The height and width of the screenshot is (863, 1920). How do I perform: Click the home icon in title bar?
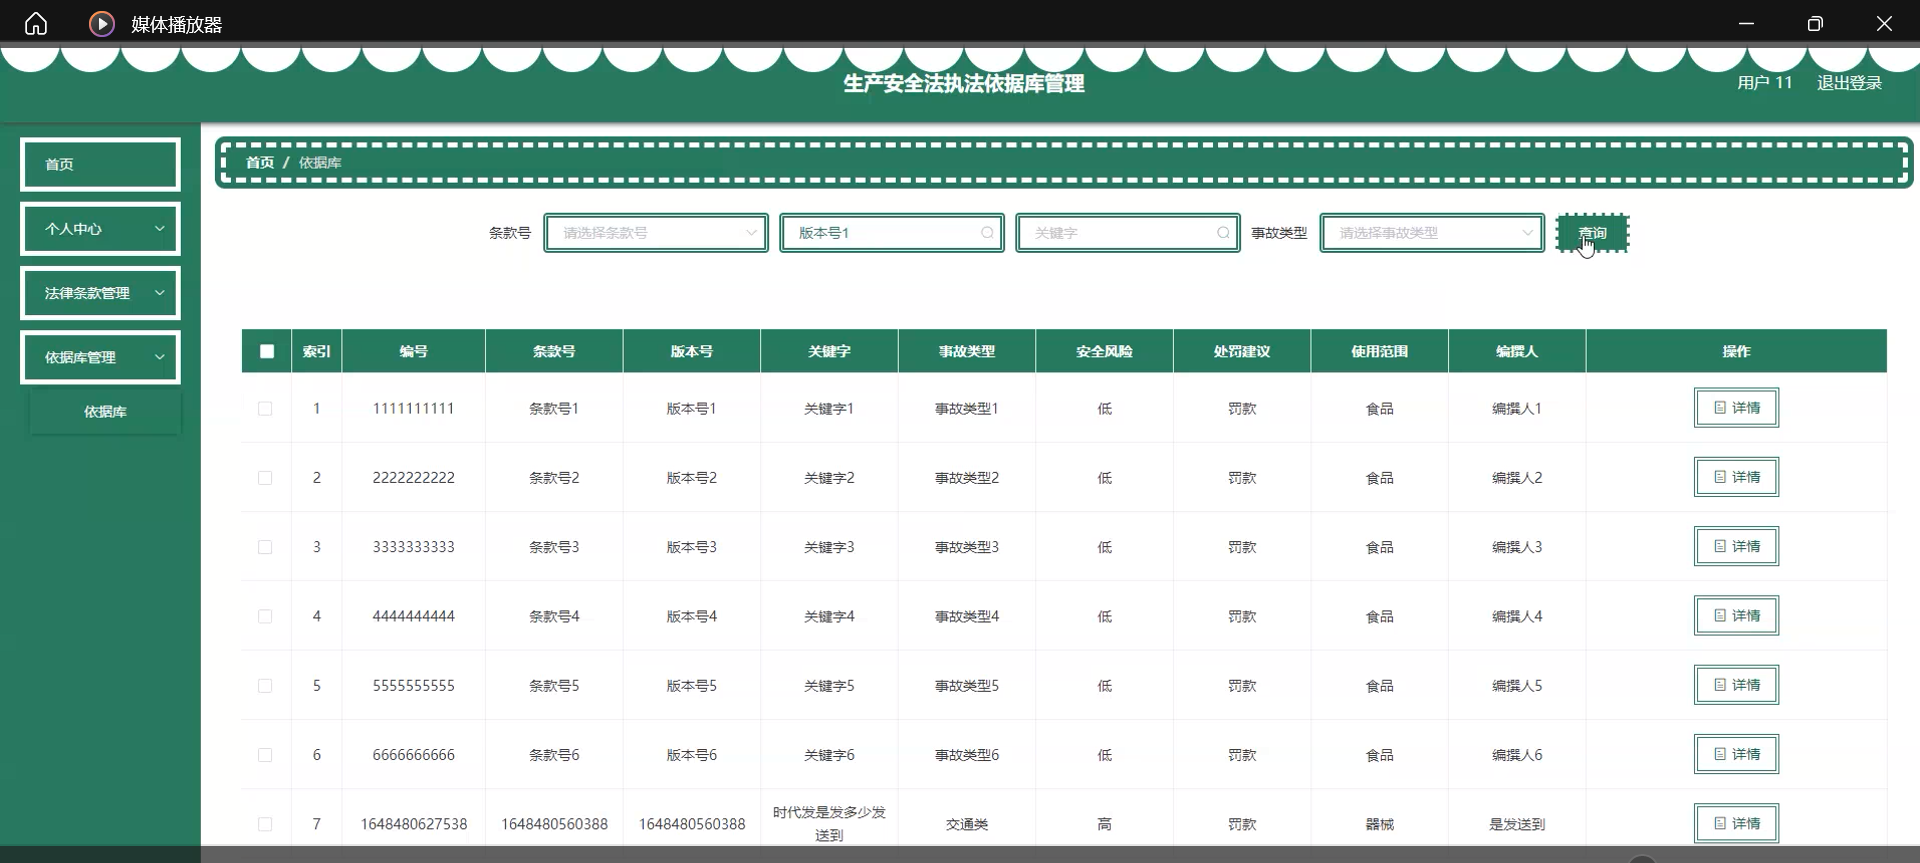(x=36, y=23)
